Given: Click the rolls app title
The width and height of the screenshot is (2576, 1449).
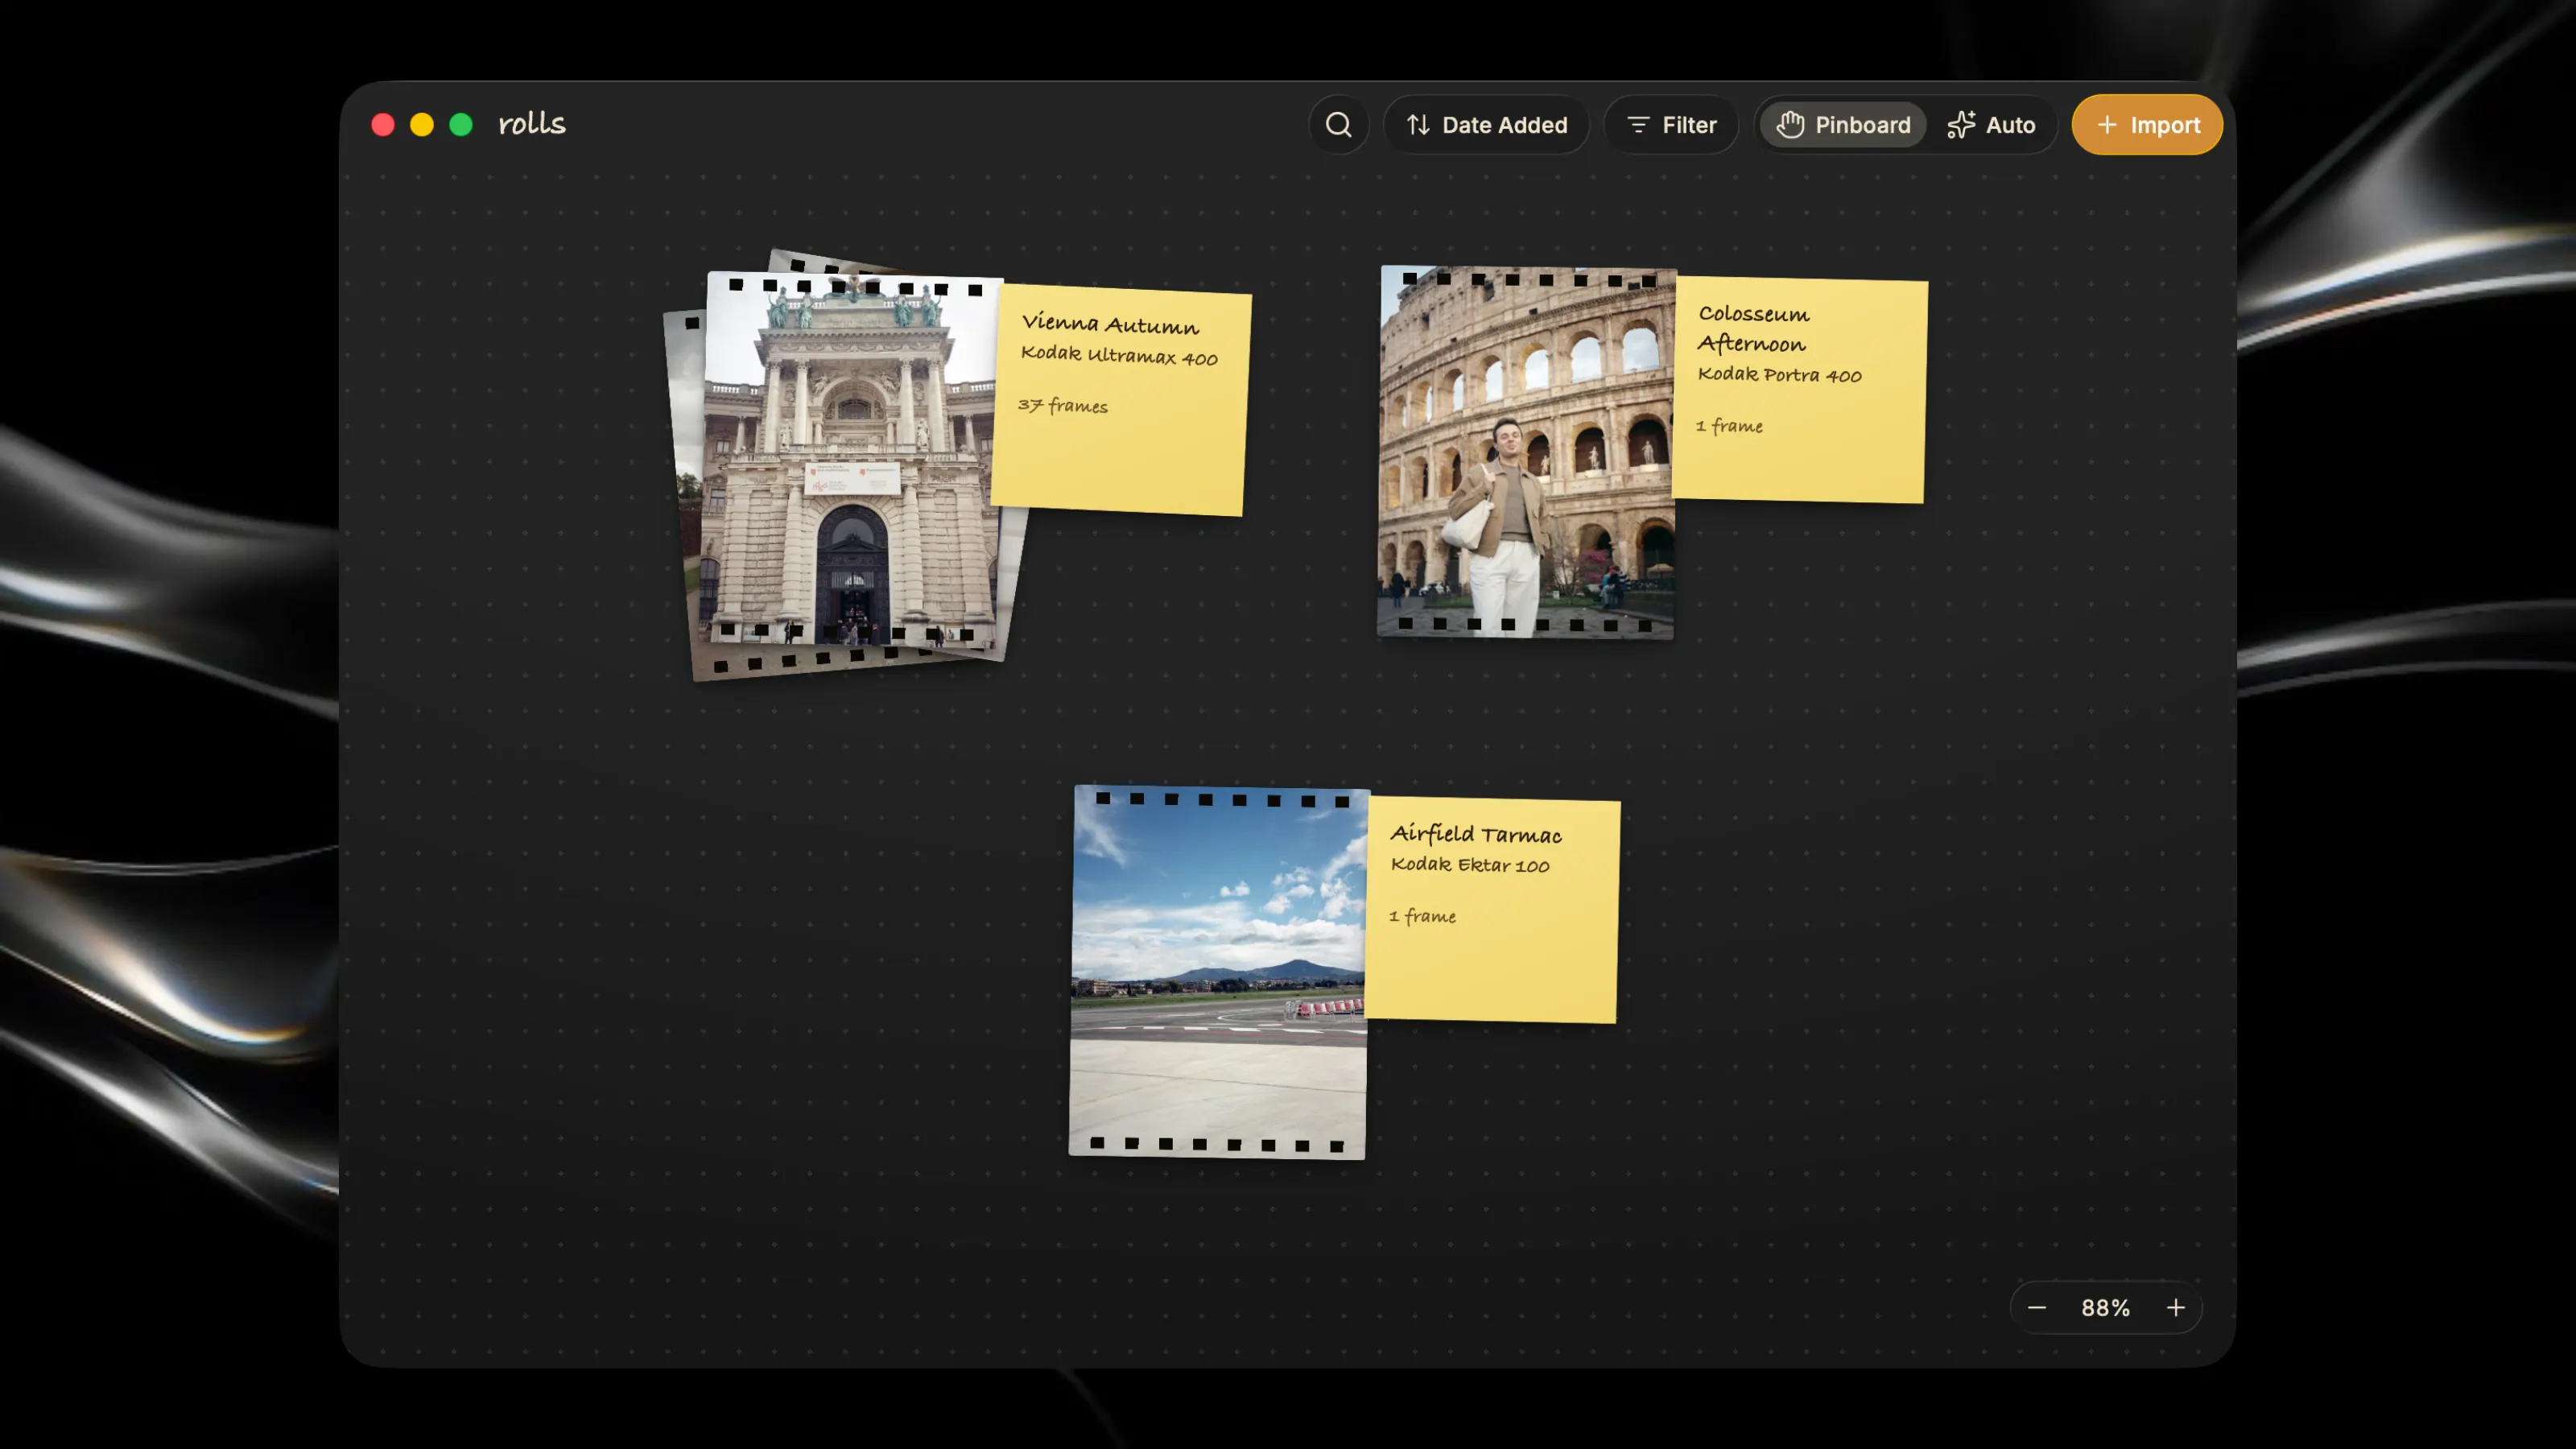Looking at the screenshot, I should pos(532,124).
